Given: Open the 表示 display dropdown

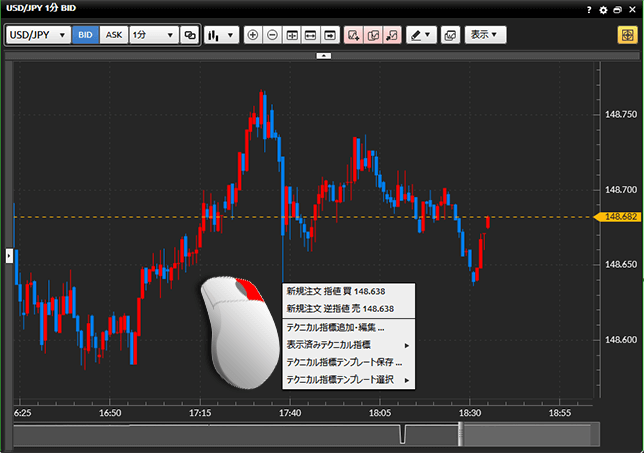Looking at the screenshot, I should pyautogui.click(x=485, y=35).
